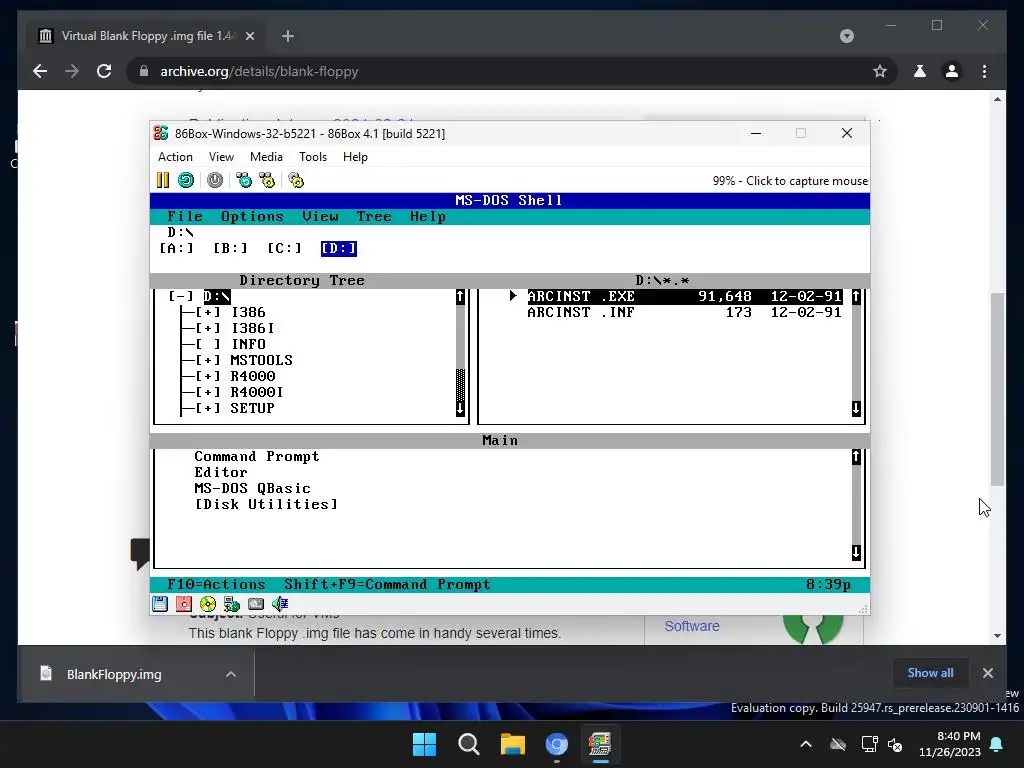
Task: Select drive B: in DOS Shell
Action: point(230,248)
